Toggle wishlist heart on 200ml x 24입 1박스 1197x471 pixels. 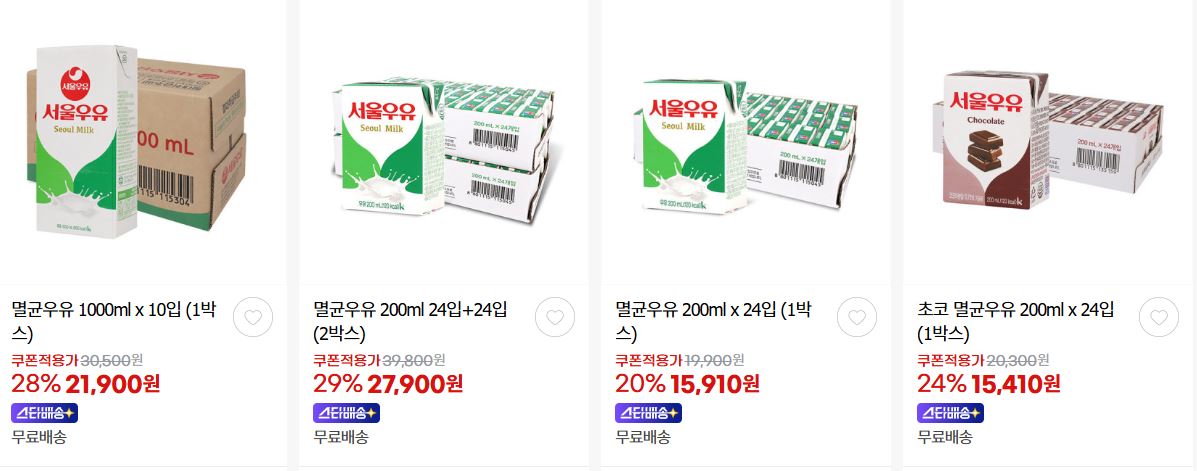[x=857, y=317]
